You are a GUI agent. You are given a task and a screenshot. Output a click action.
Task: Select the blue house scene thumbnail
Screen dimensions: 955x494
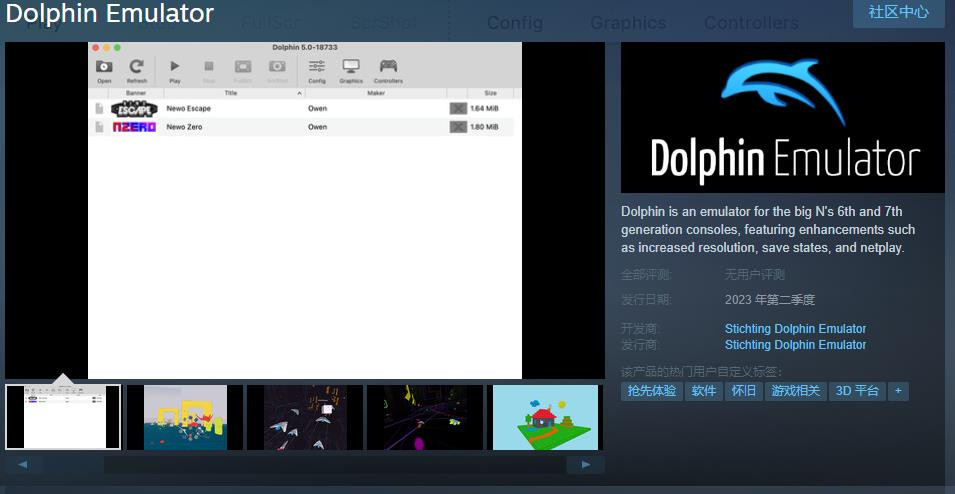pos(545,417)
